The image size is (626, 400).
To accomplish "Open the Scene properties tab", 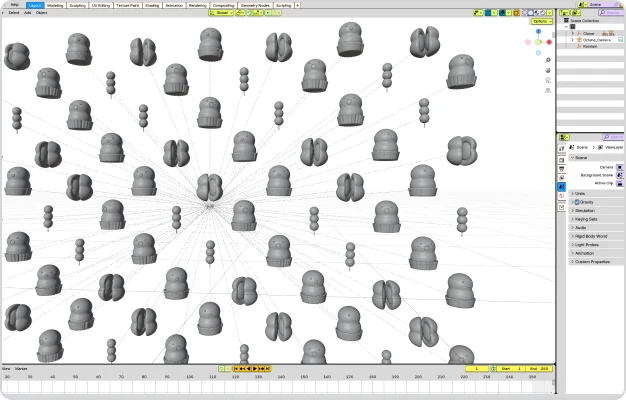I will tap(562, 187).
